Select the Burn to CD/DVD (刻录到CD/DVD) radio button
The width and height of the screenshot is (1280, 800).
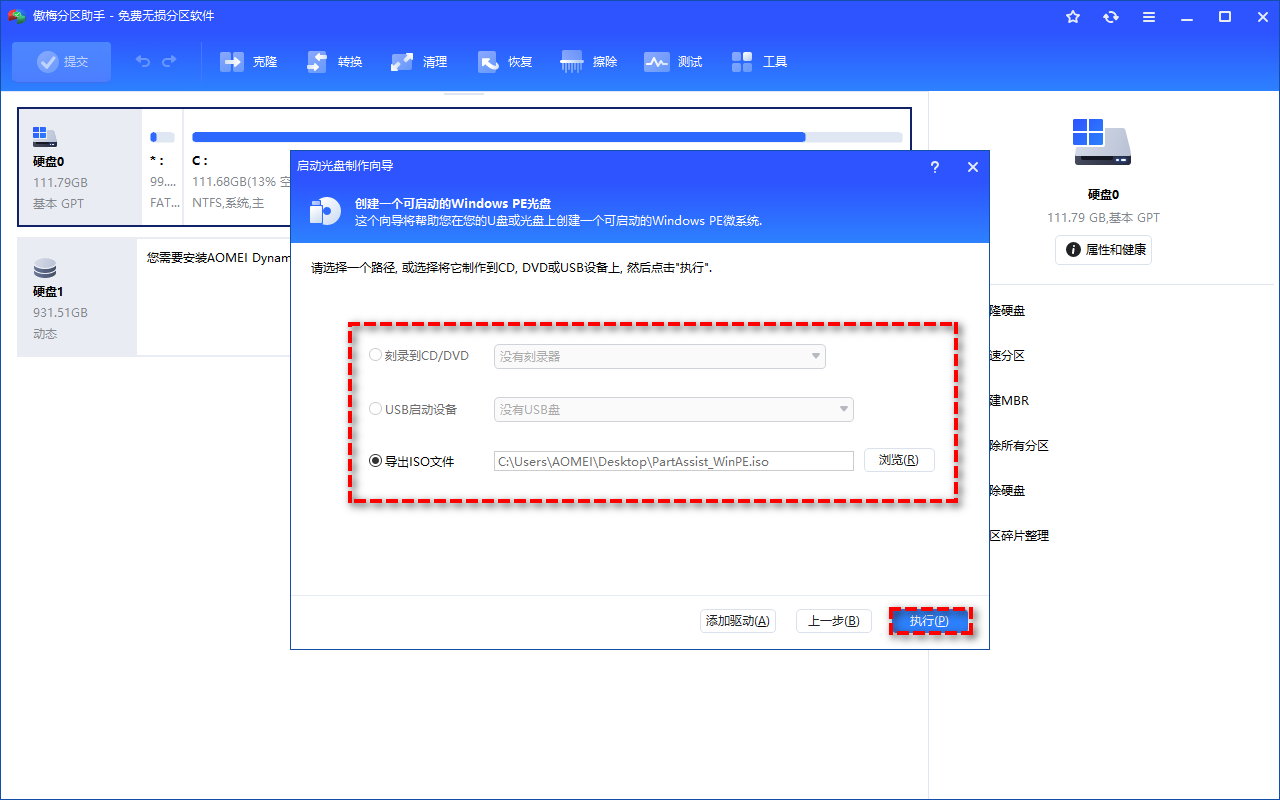pos(376,355)
